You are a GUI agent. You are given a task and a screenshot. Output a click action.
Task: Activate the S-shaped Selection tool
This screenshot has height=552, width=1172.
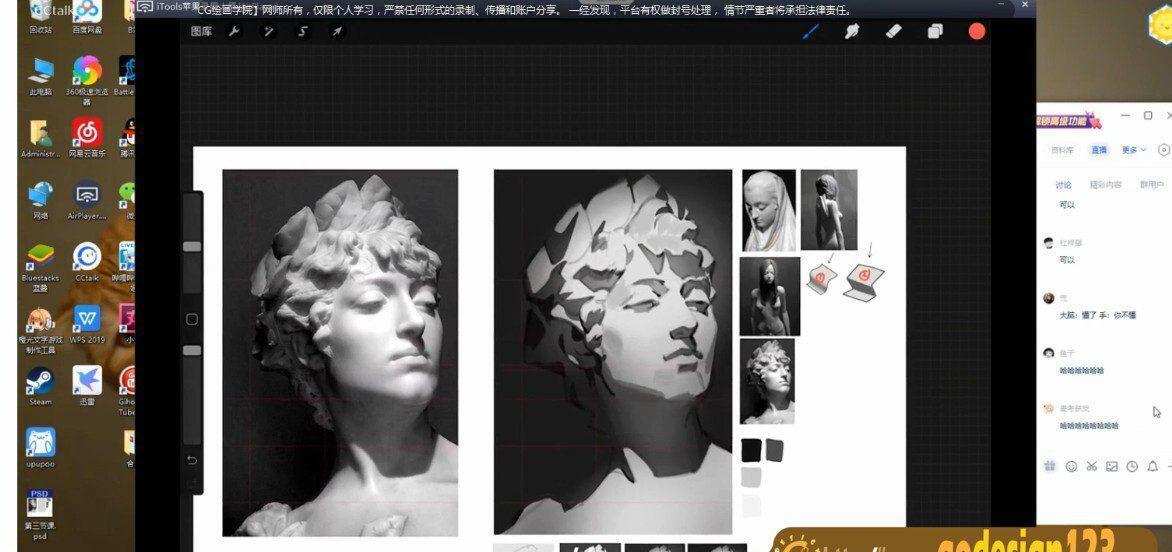(x=303, y=31)
